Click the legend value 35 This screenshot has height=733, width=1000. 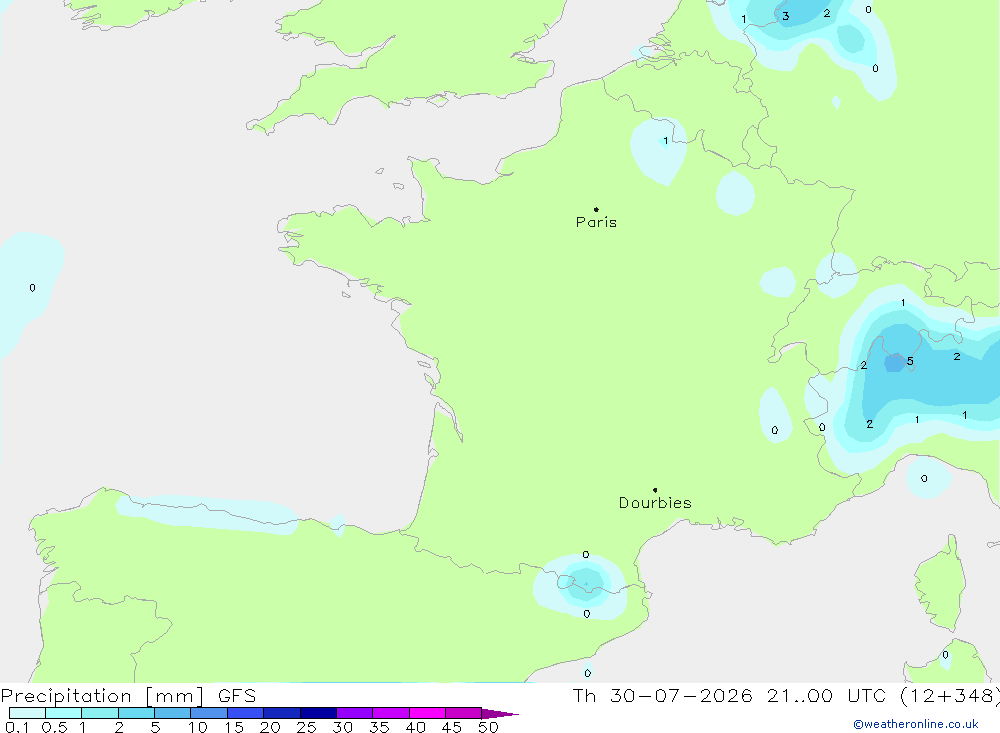coord(379,727)
